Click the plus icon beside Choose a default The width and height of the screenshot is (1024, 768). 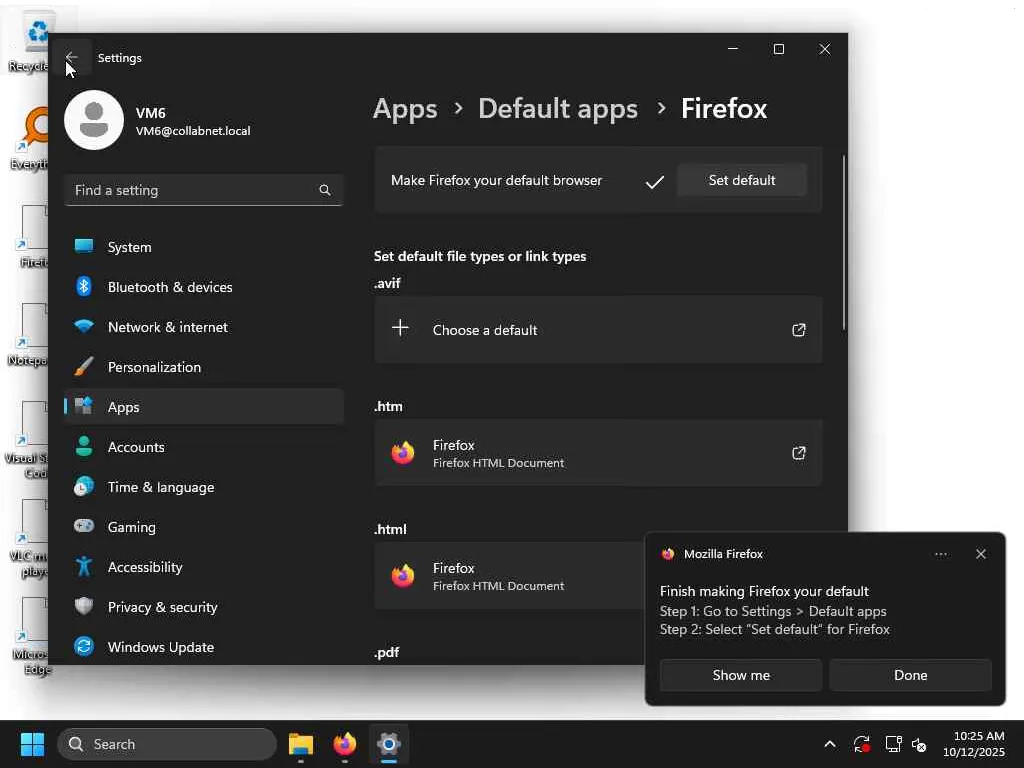pos(400,329)
